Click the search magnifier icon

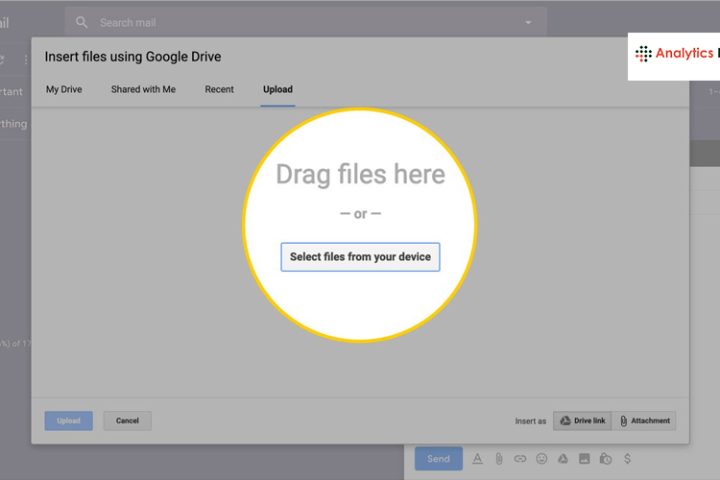(82, 22)
